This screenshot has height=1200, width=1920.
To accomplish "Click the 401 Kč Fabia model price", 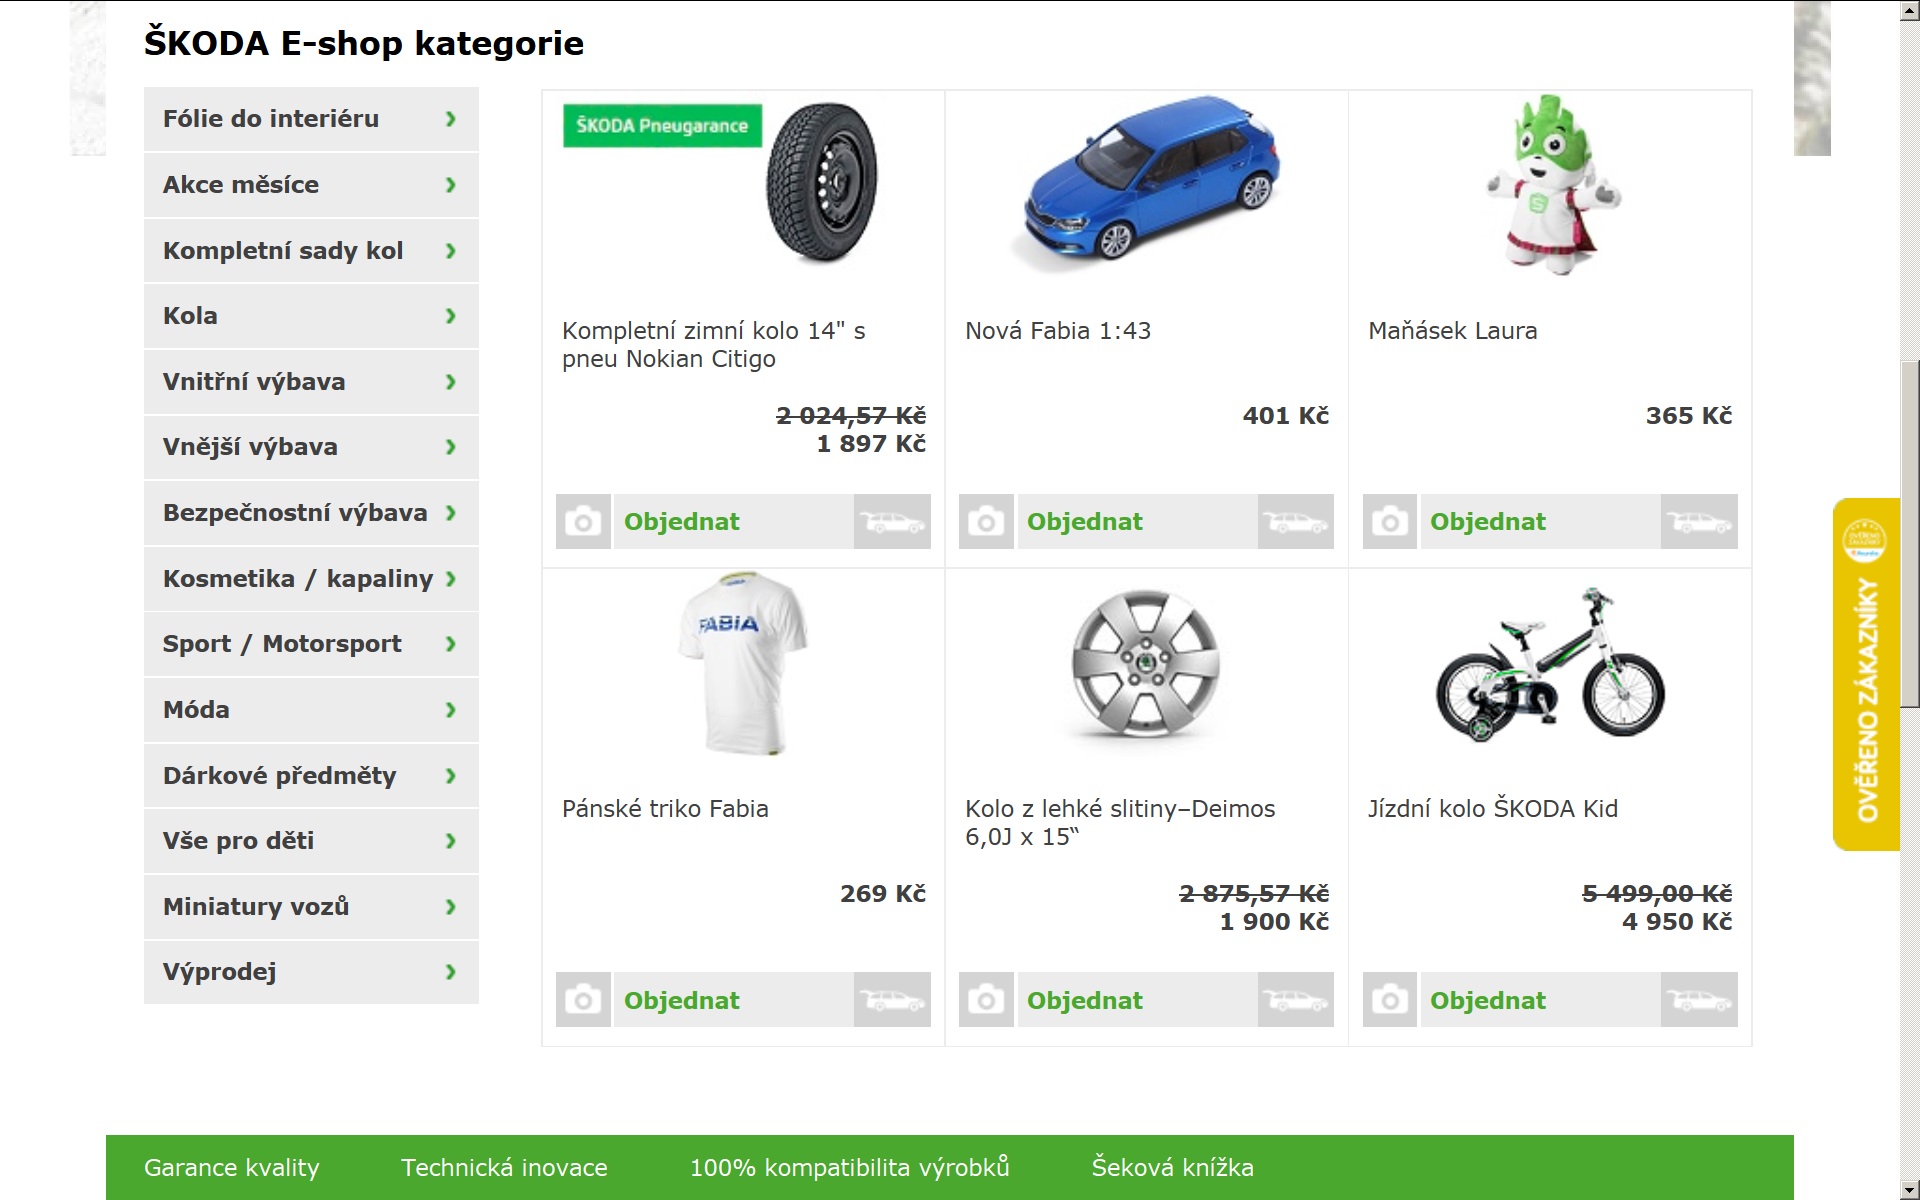I will (x=1286, y=416).
